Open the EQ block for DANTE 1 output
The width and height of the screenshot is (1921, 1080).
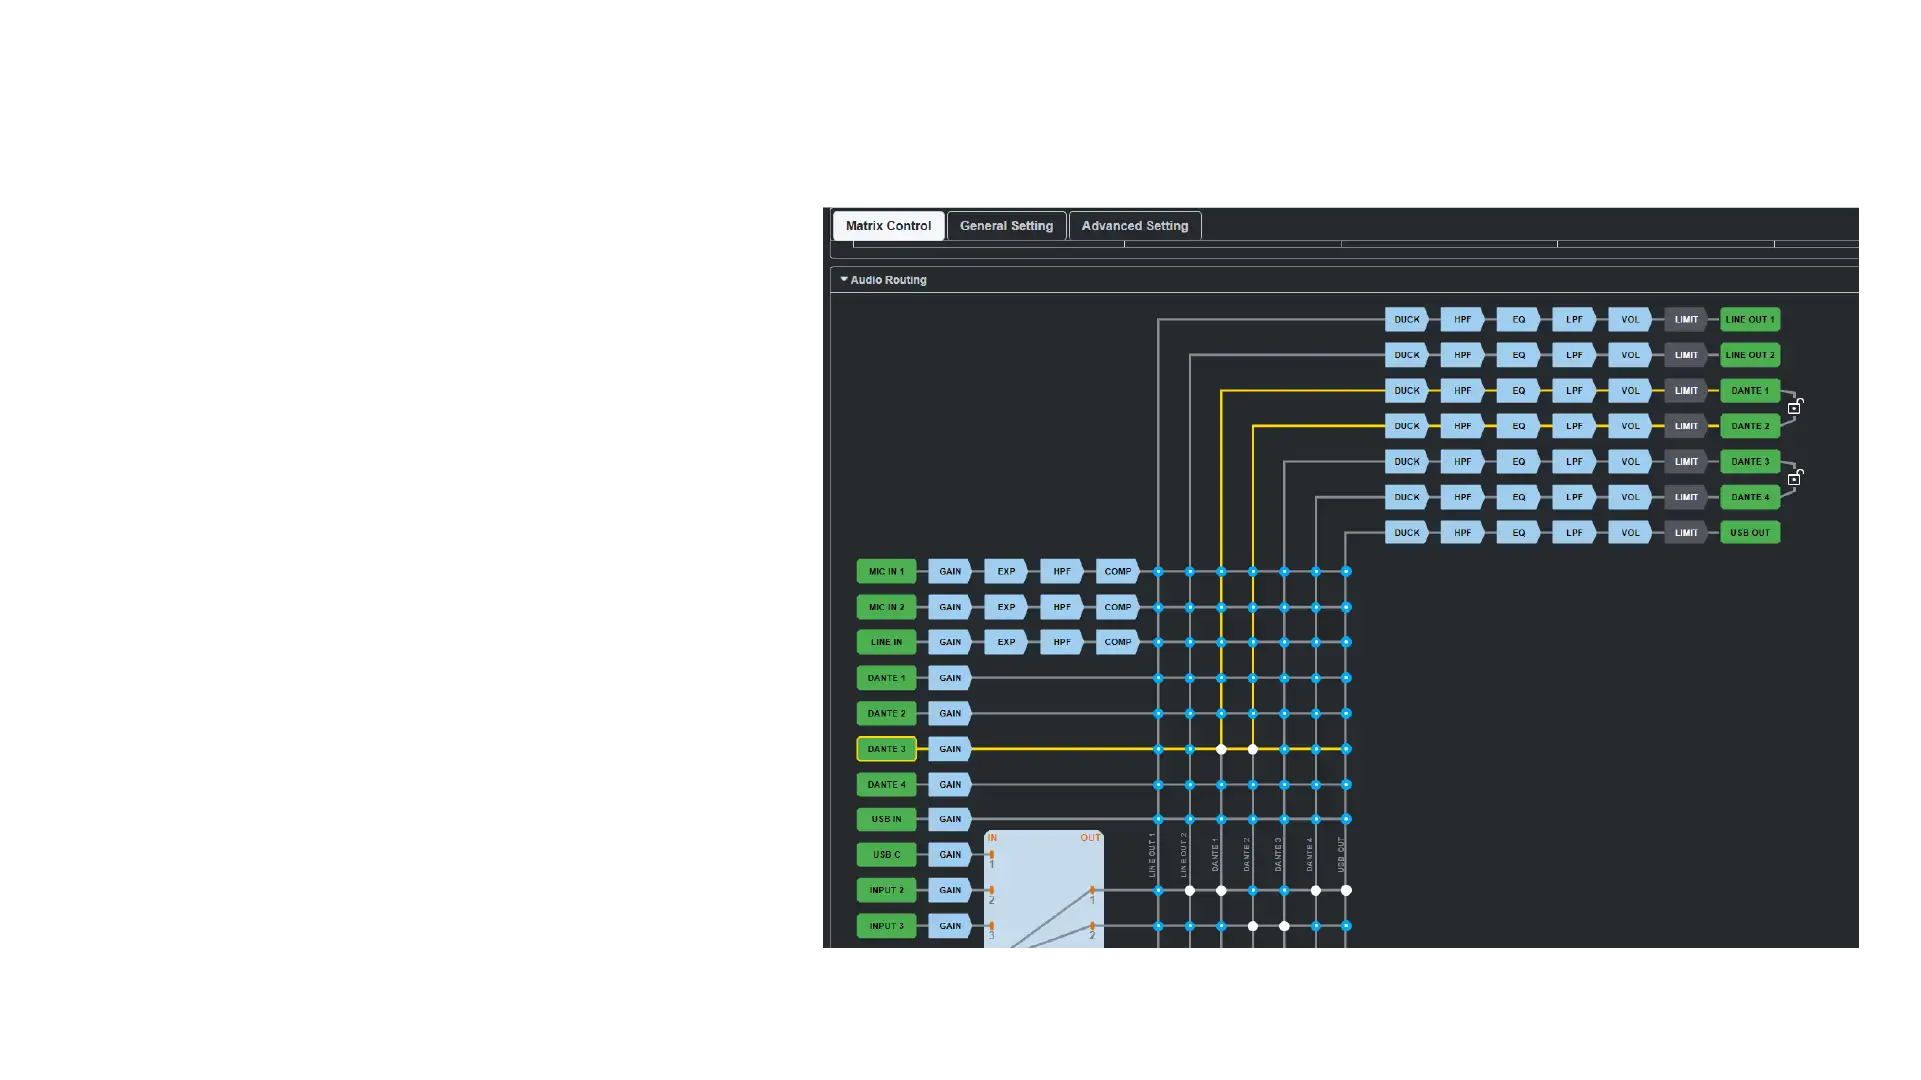1518,391
